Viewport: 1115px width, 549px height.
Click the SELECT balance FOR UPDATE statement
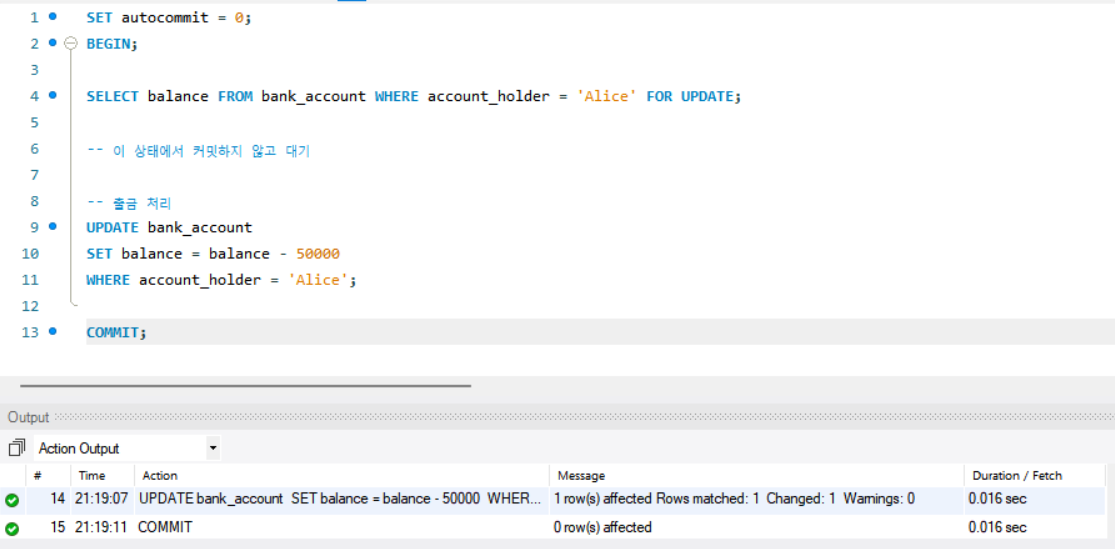coord(413,96)
